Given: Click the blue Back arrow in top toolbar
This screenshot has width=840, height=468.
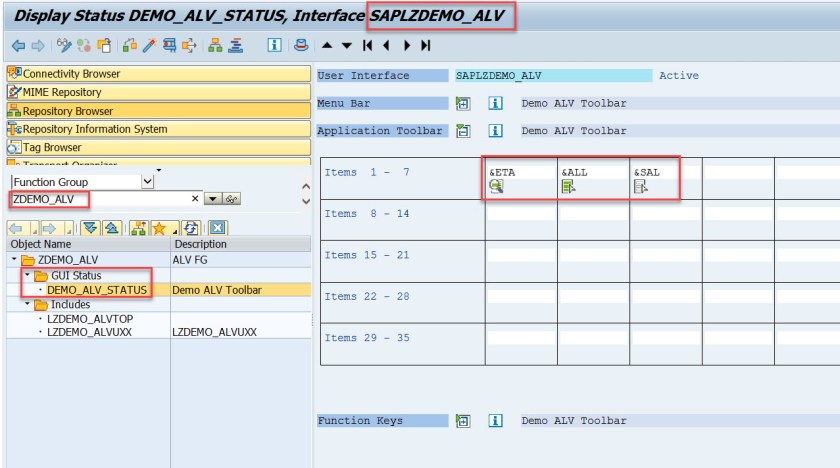Looking at the screenshot, I should coord(18,46).
